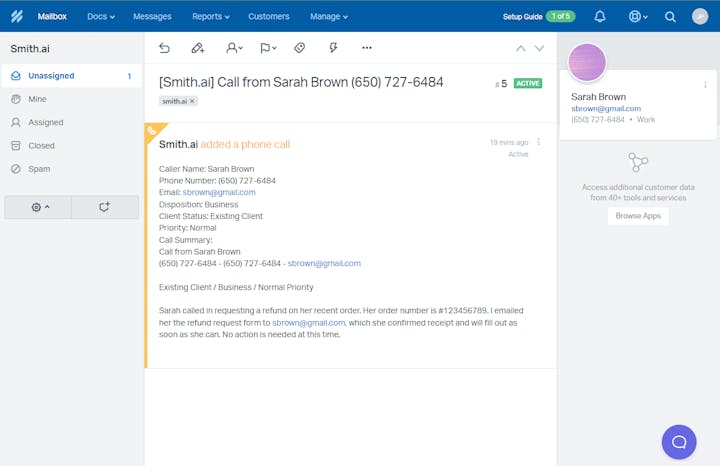Open notifications bell icon
The width and height of the screenshot is (720, 466).
tap(600, 17)
